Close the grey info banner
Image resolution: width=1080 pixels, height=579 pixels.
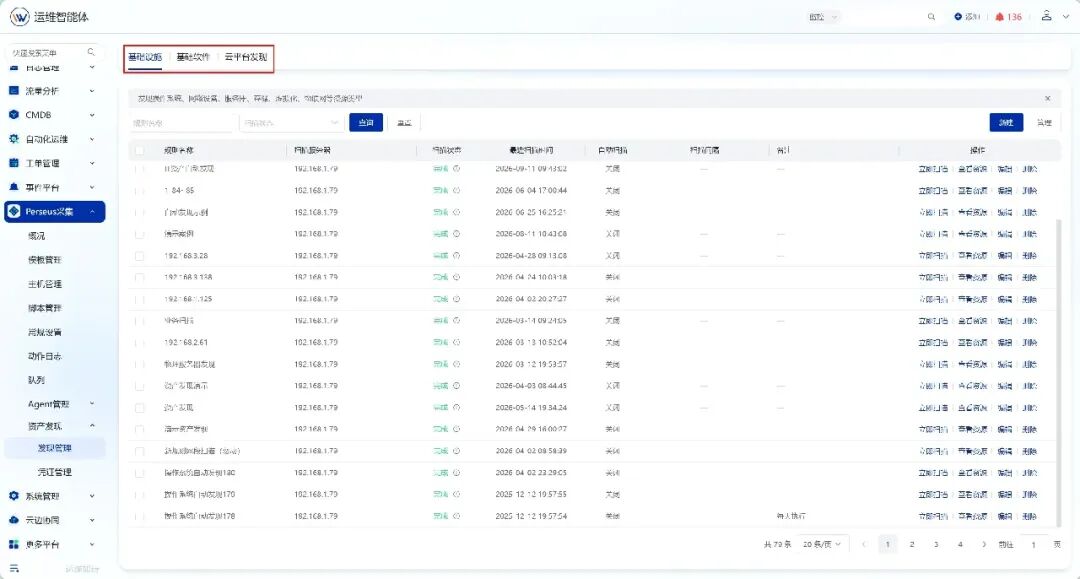click(1048, 98)
